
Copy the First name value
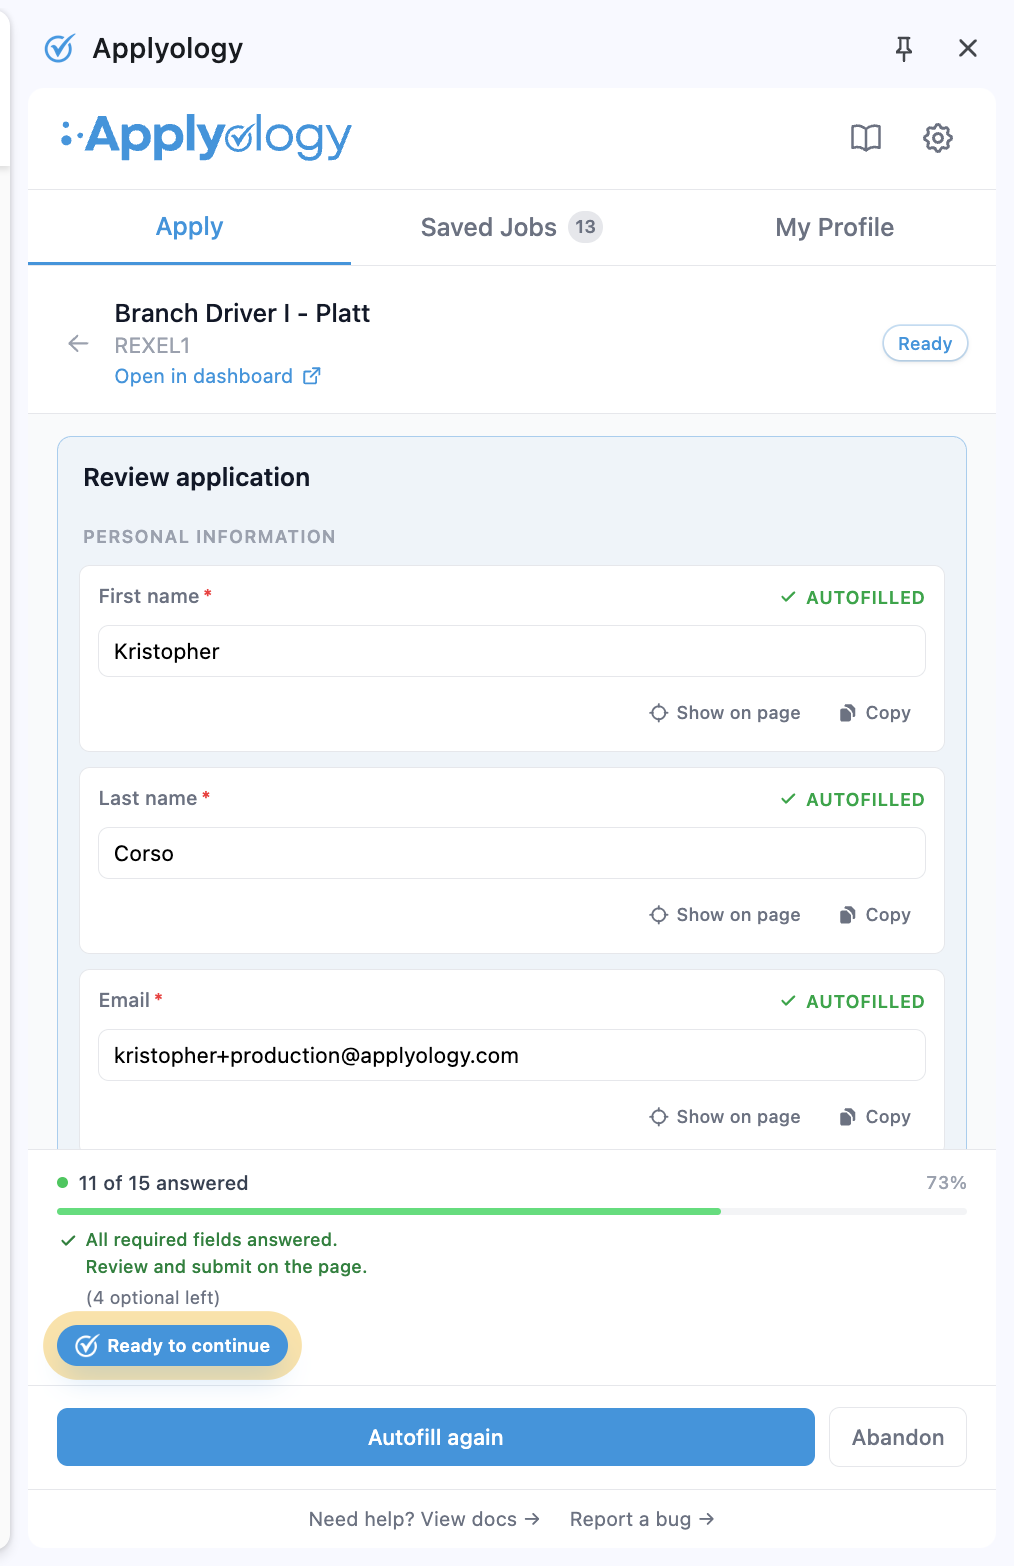click(x=875, y=713)
